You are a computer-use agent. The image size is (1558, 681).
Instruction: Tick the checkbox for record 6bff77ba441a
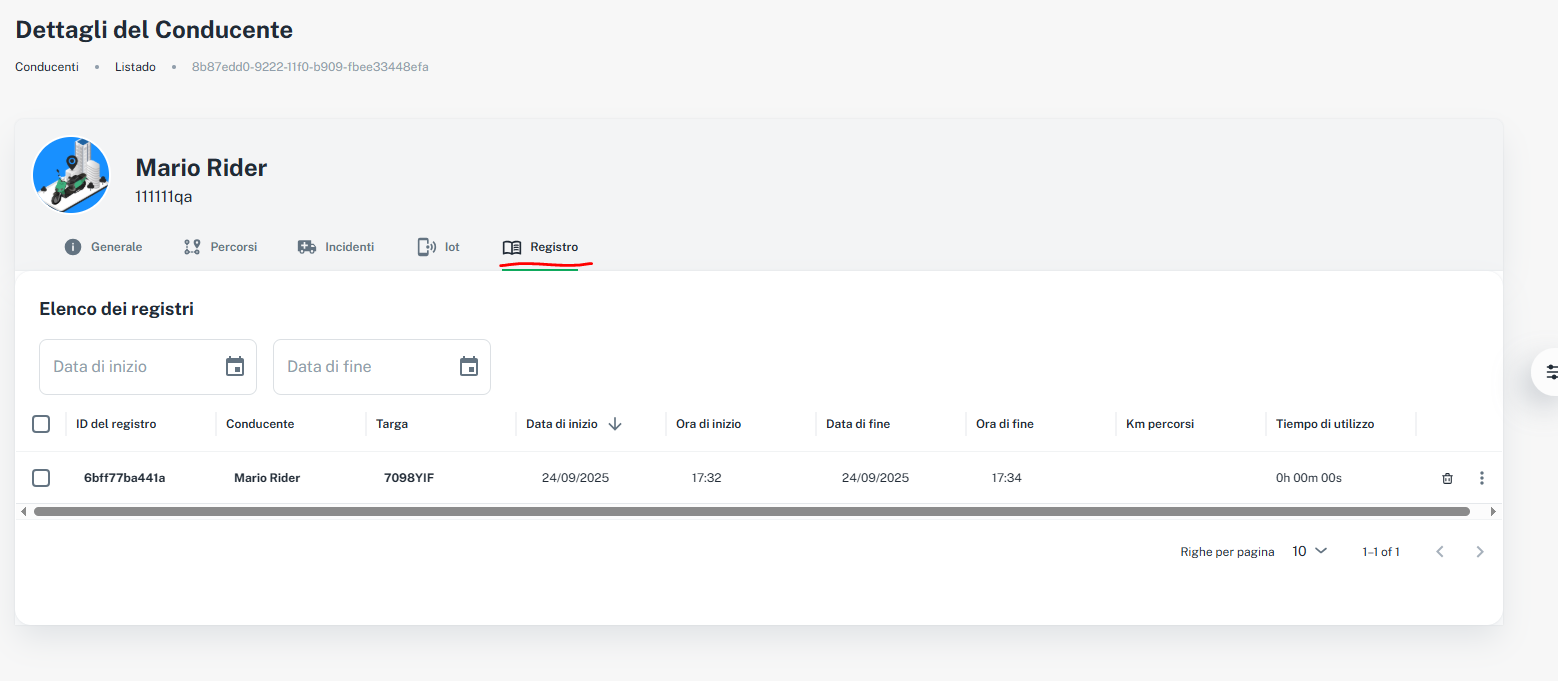[x=41, y=478]
